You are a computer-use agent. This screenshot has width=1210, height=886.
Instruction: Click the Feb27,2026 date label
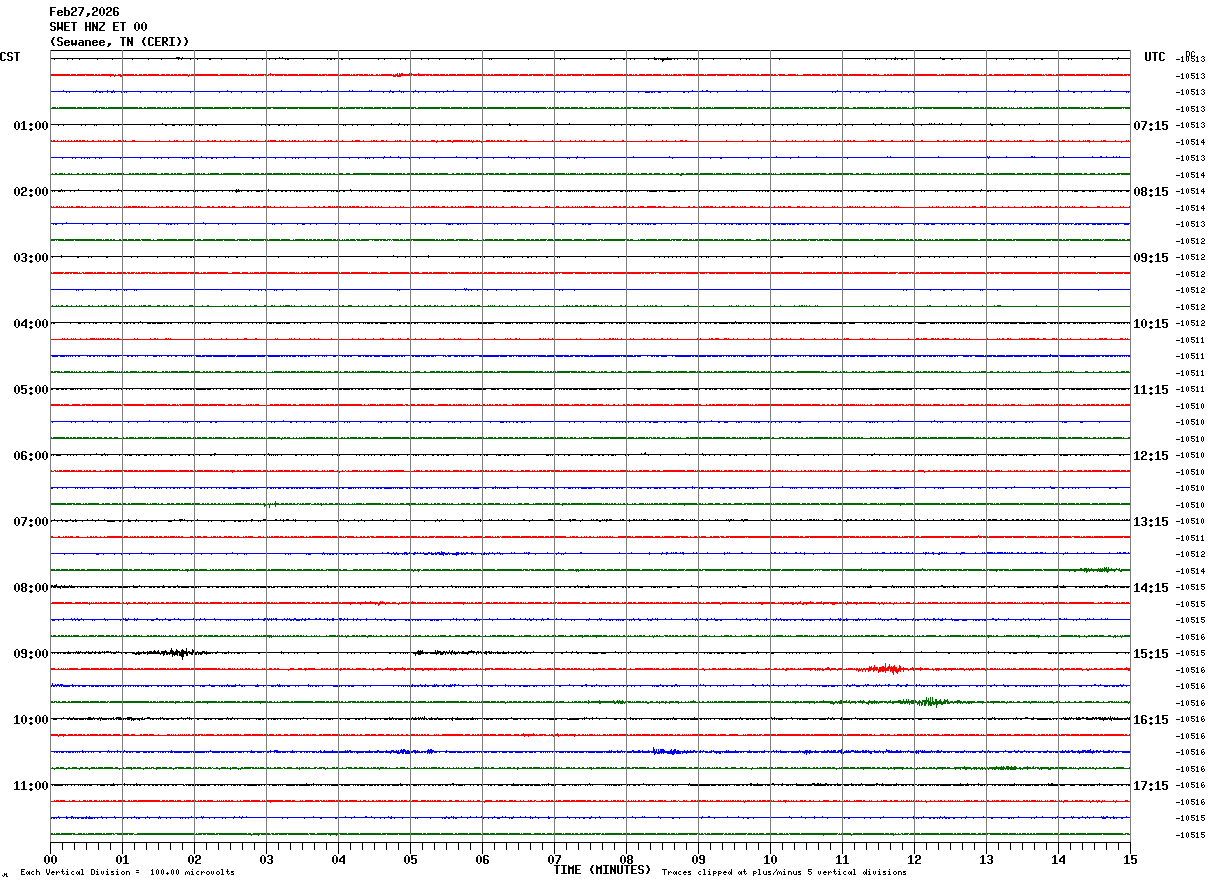[x=84, y=12]
